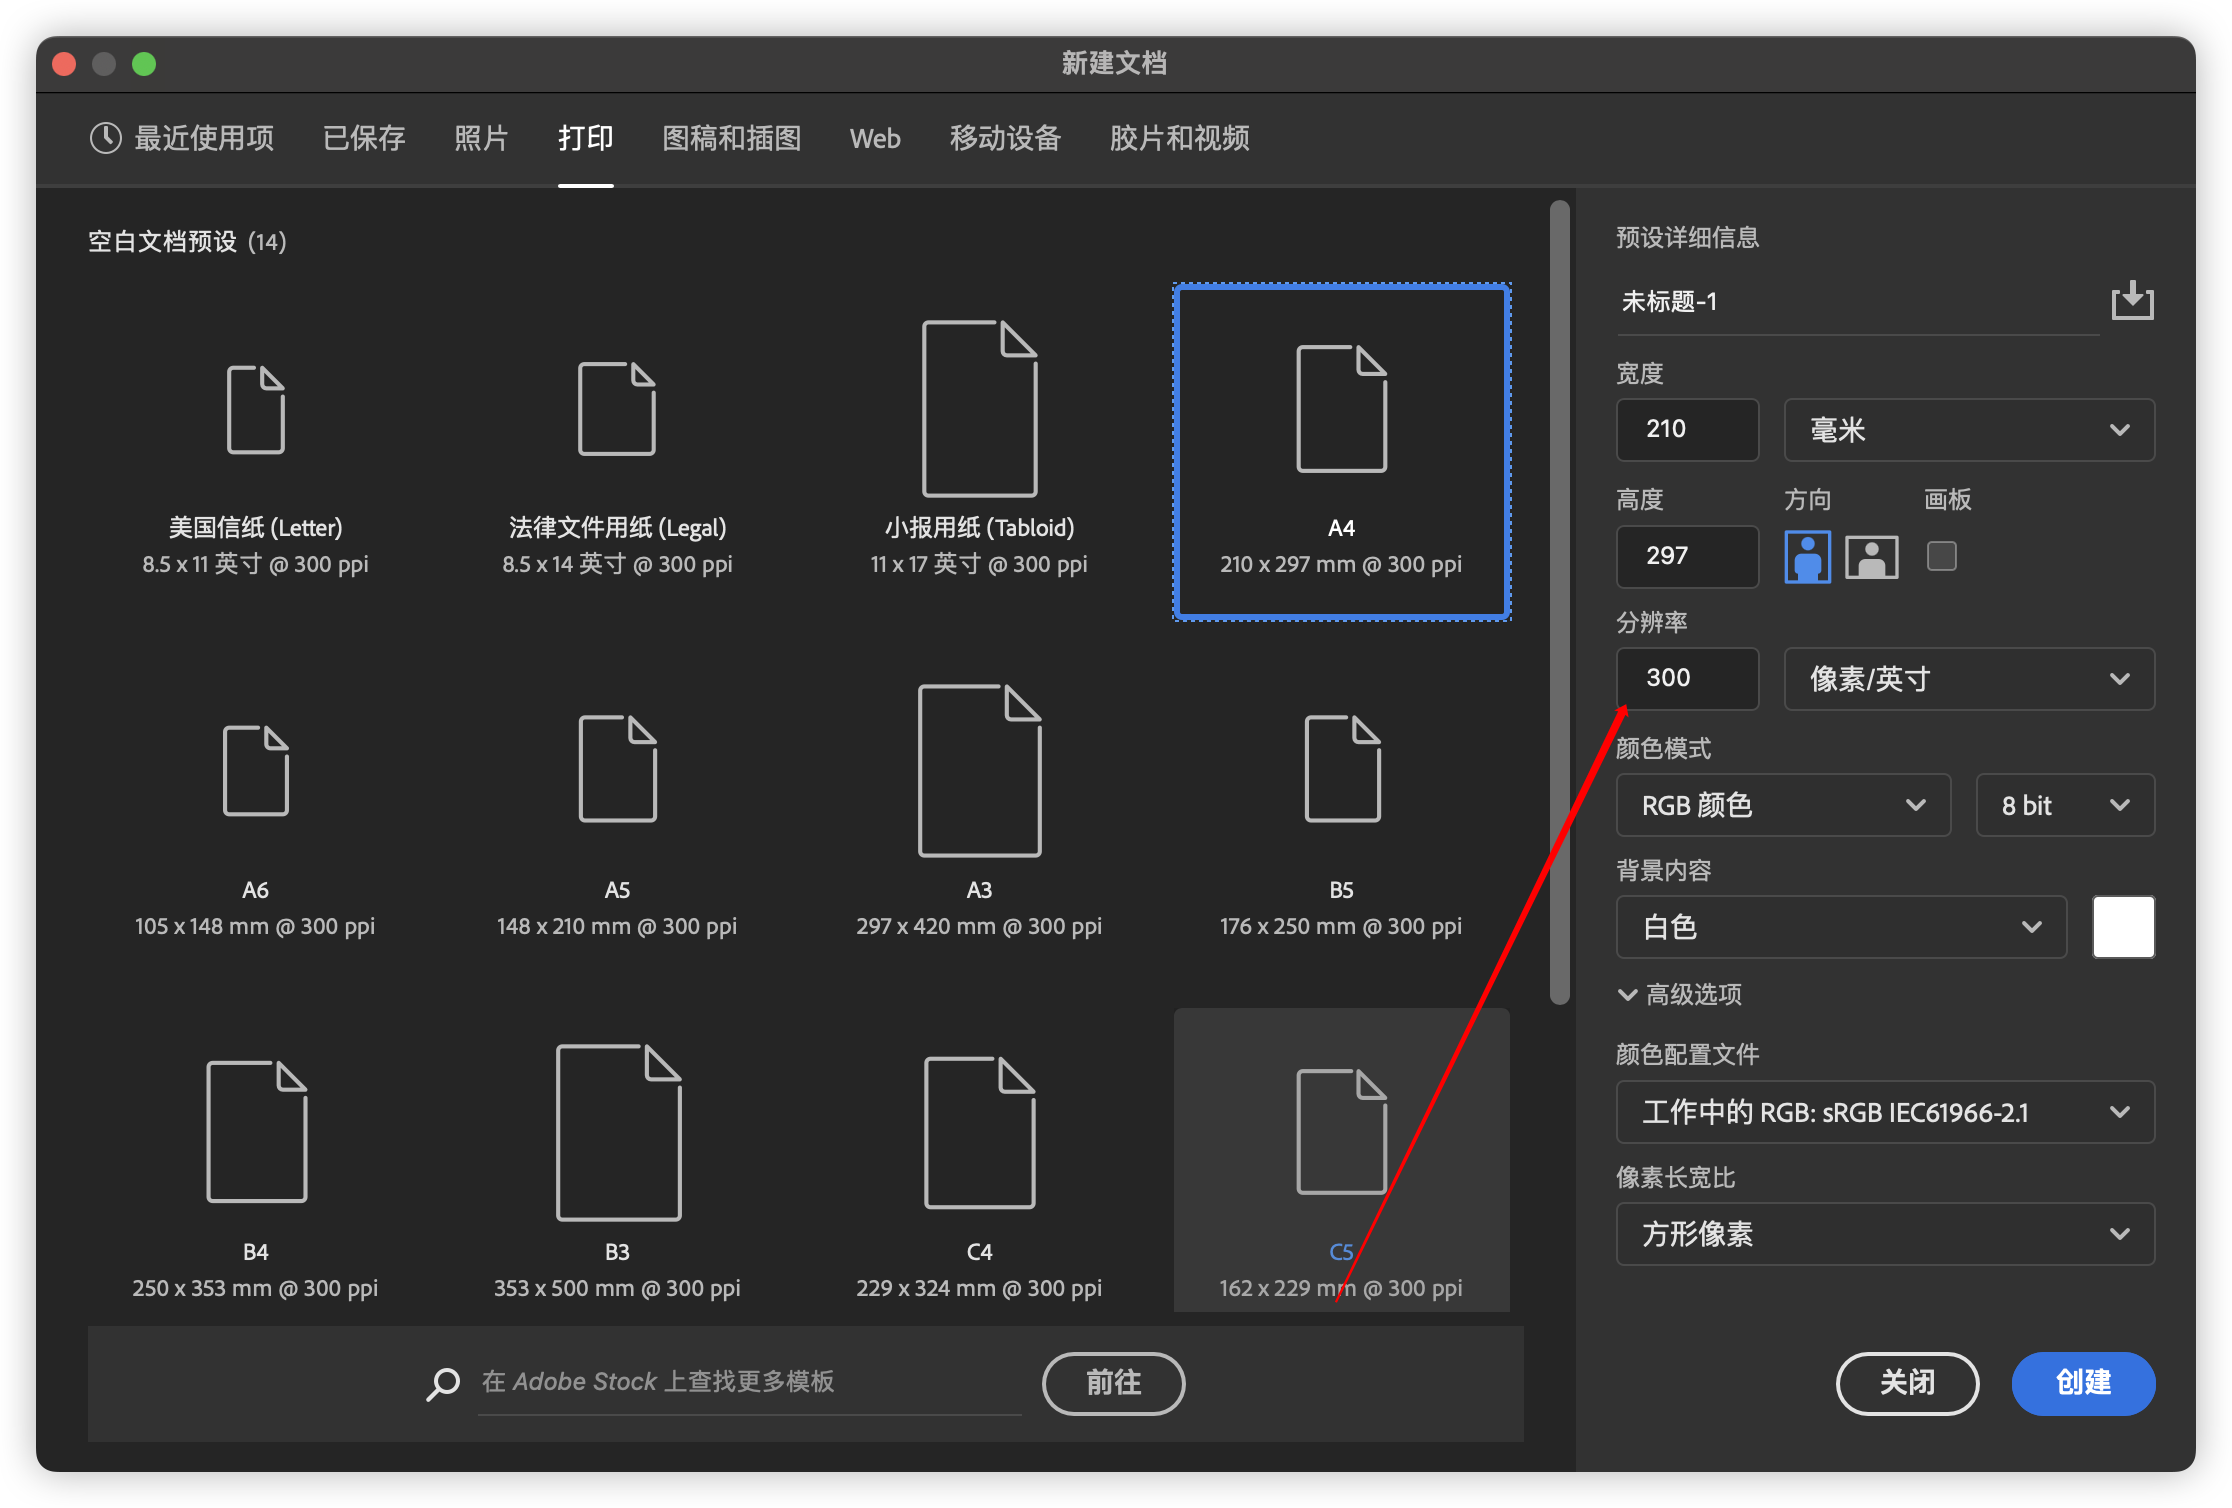Open the 毫米 width unit dropdown
Image resolution: width=2232 pixels, height=1508 pixels.
coord(1968,430)
